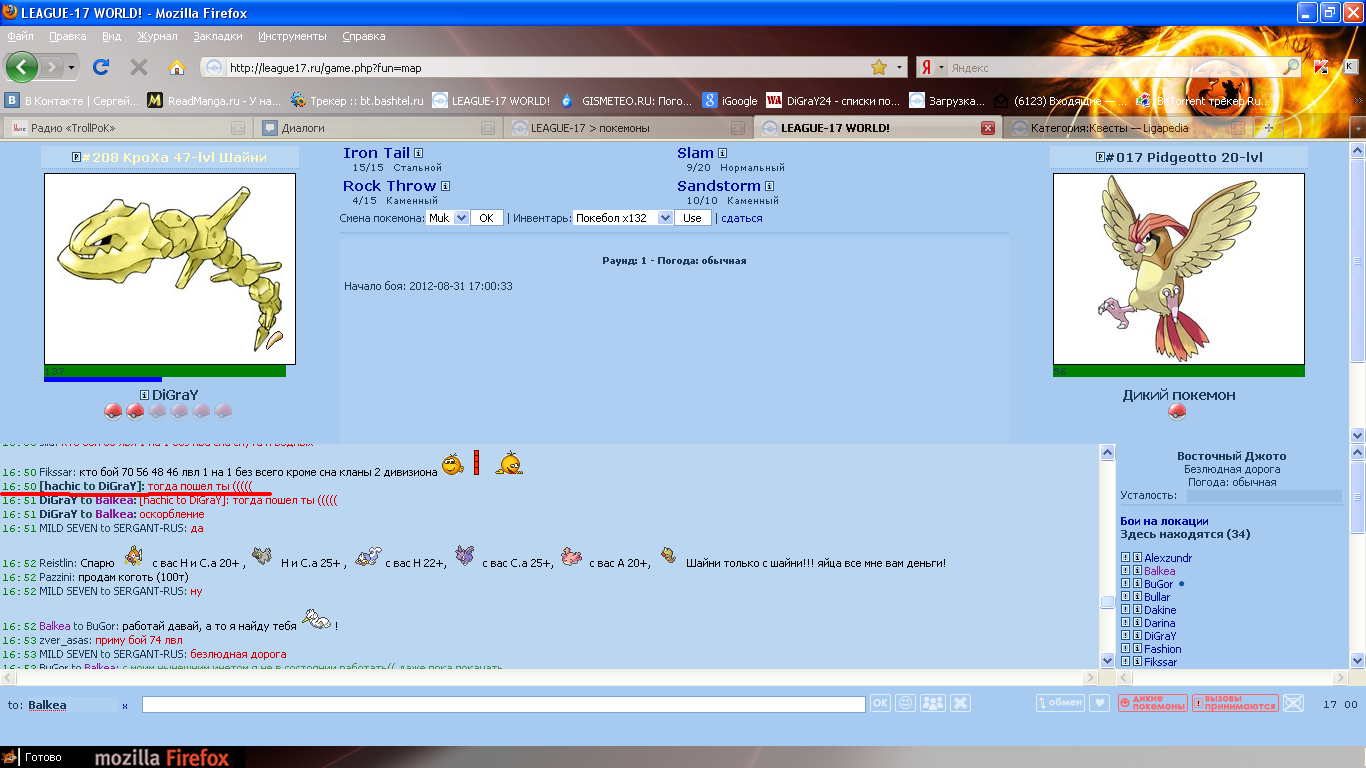Open info icon next to Rock Throw
The height and width of the screenshot is (768, 1366).
(x=445, y=186)
